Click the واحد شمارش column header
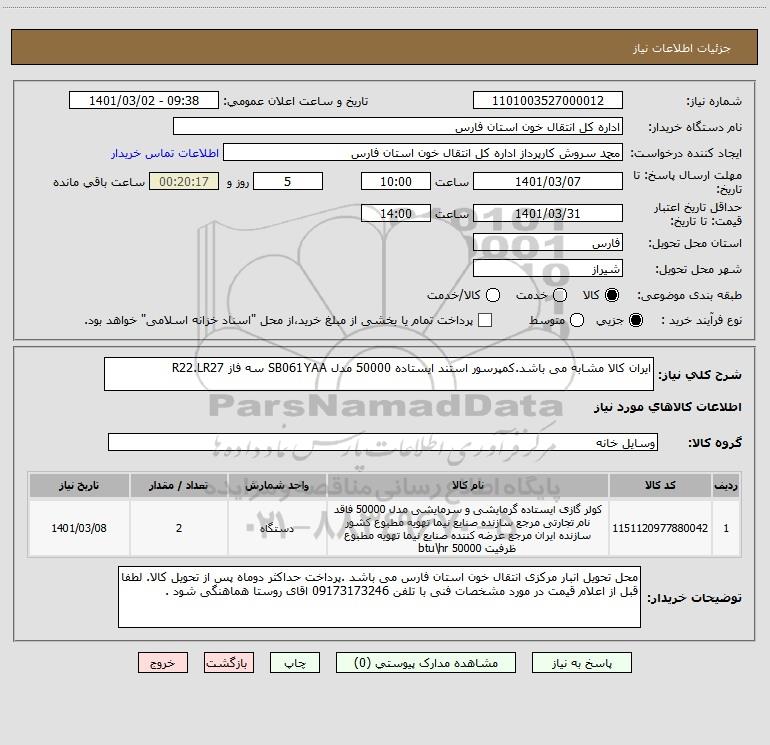 point(277,485)
